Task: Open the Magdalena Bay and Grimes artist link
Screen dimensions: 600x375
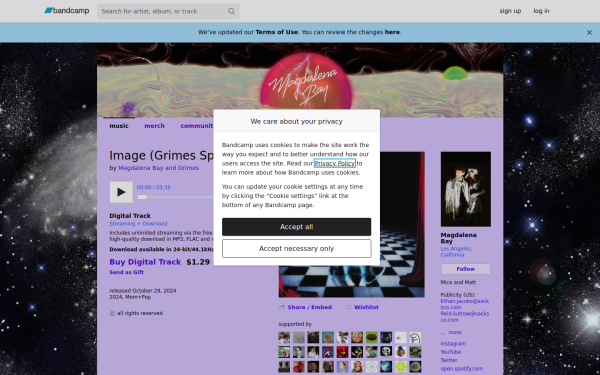Action: (158, 168)
